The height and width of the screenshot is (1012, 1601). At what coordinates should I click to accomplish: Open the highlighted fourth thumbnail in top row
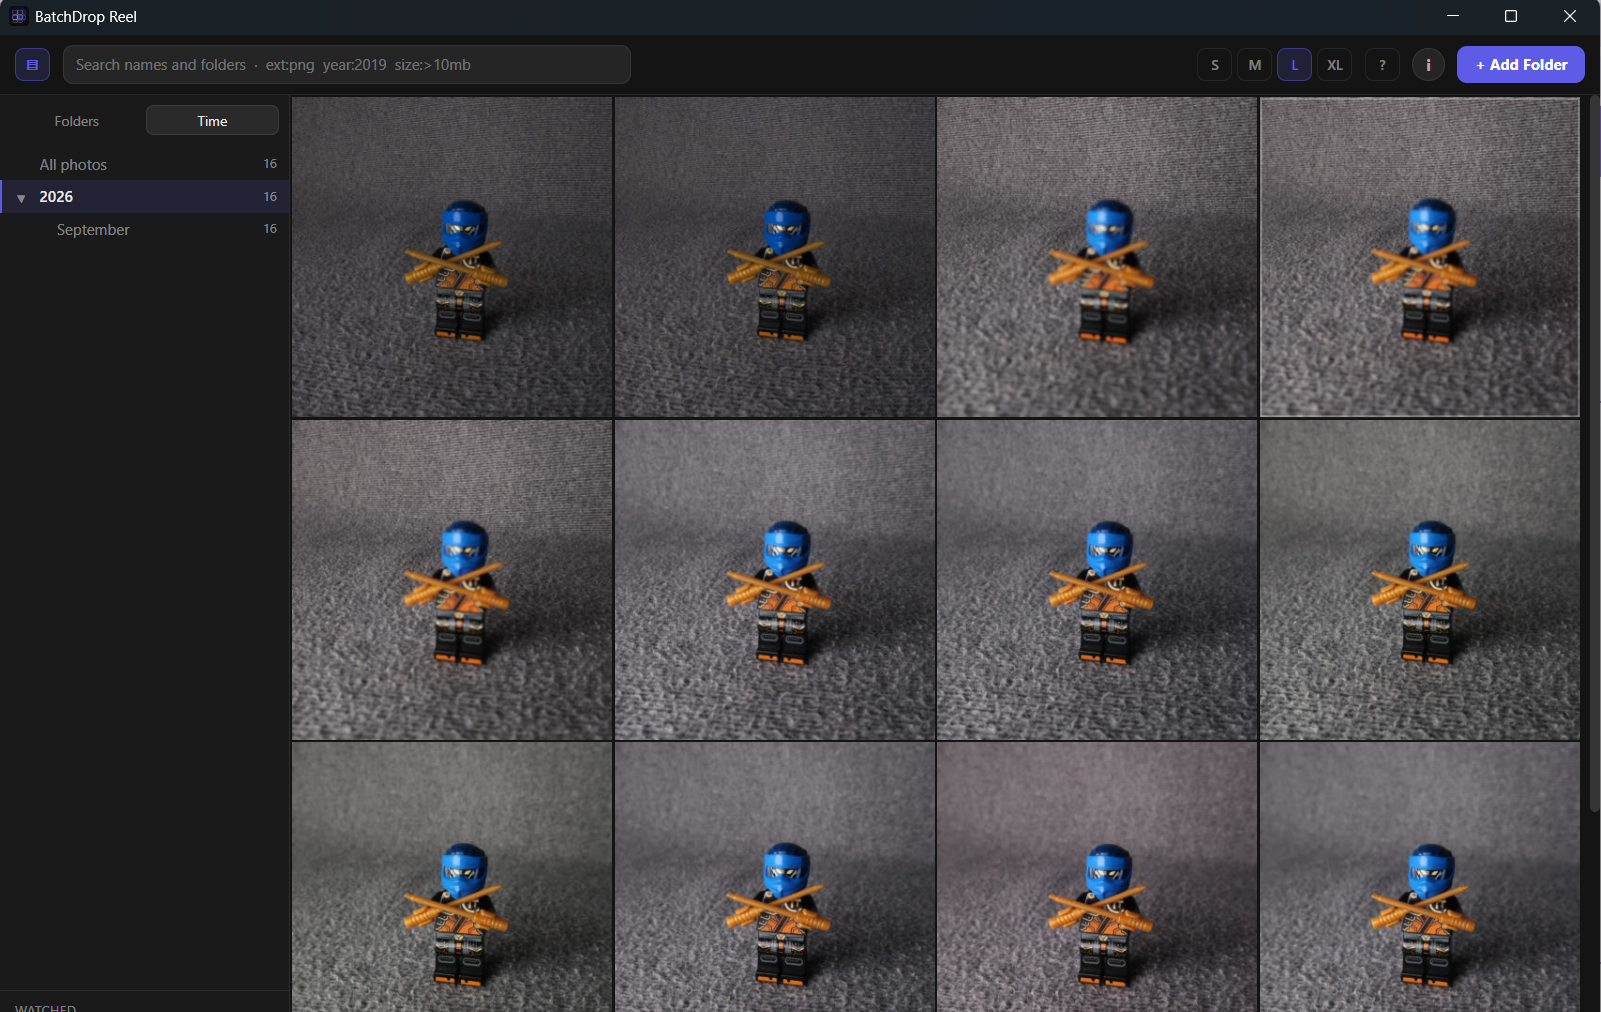pos(1420,257)
